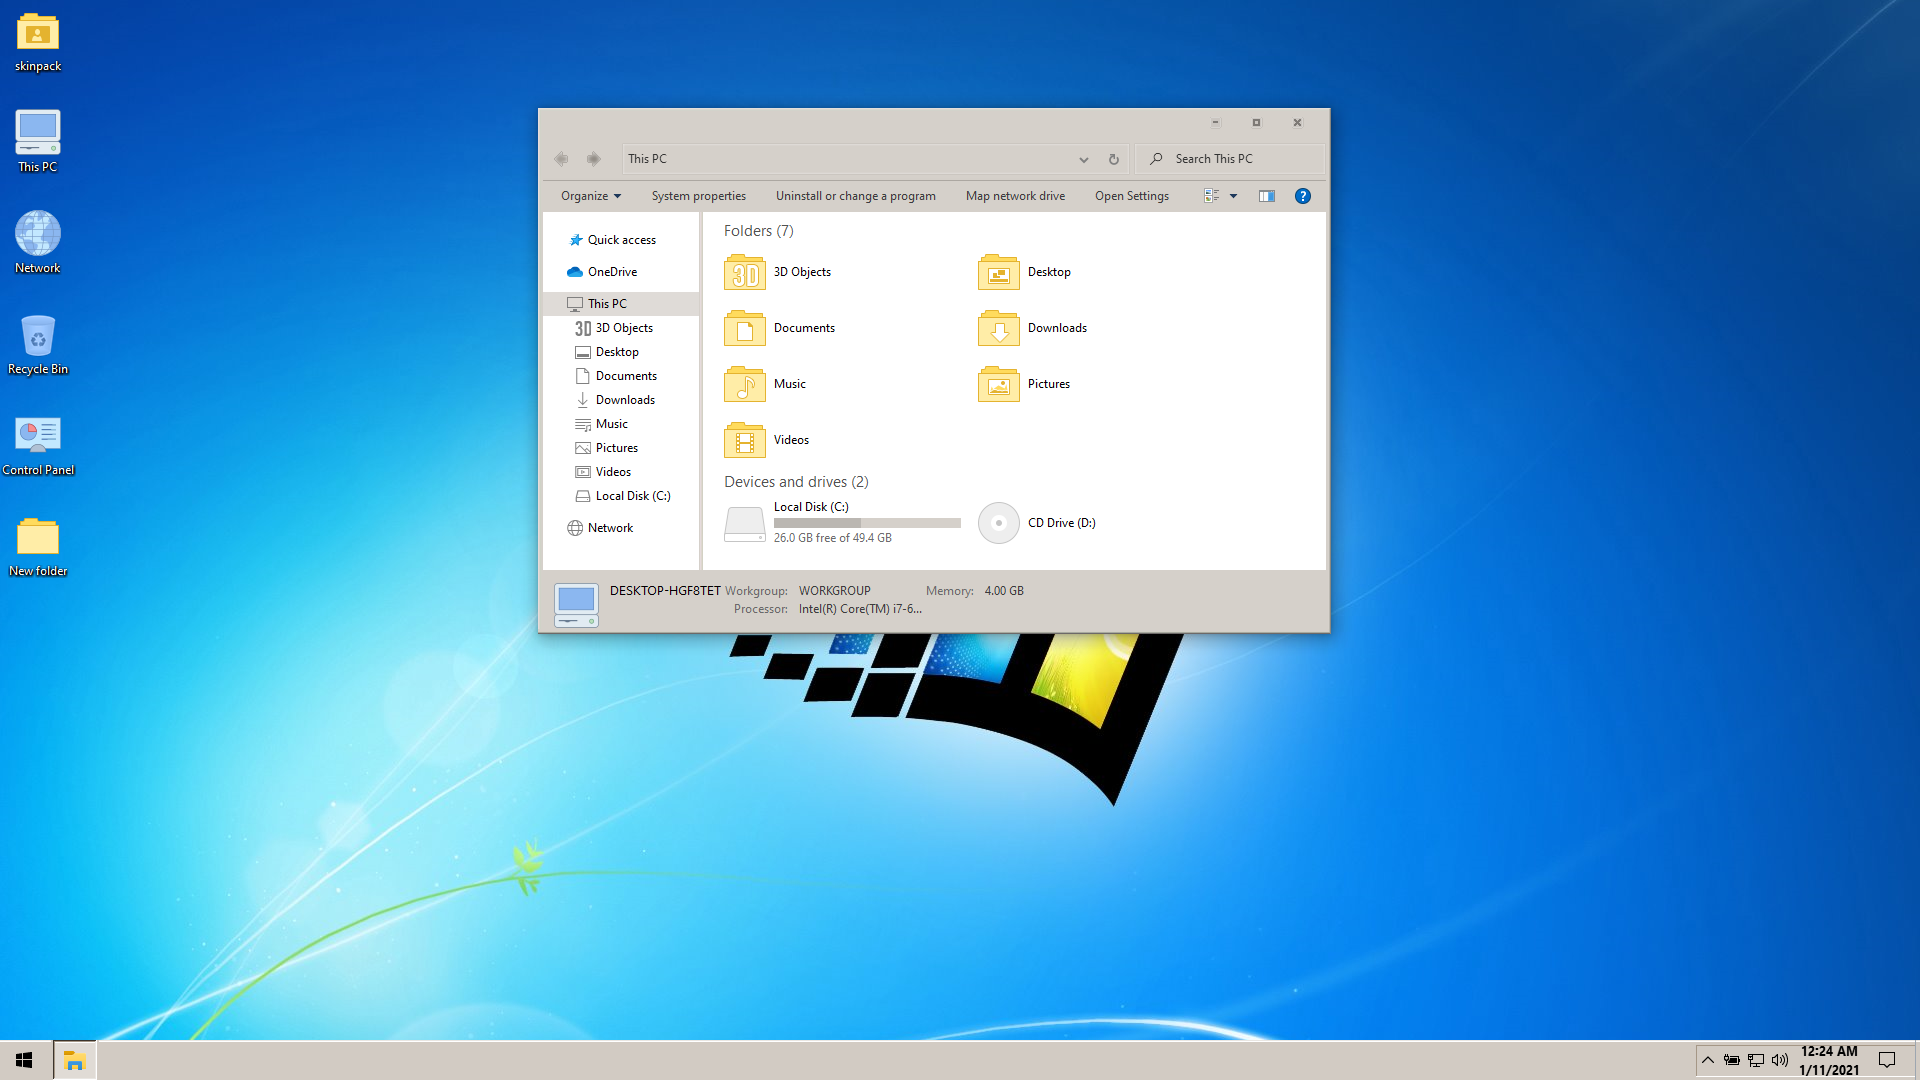
Task: Click Map network drive button
Action: [1015, 196]
